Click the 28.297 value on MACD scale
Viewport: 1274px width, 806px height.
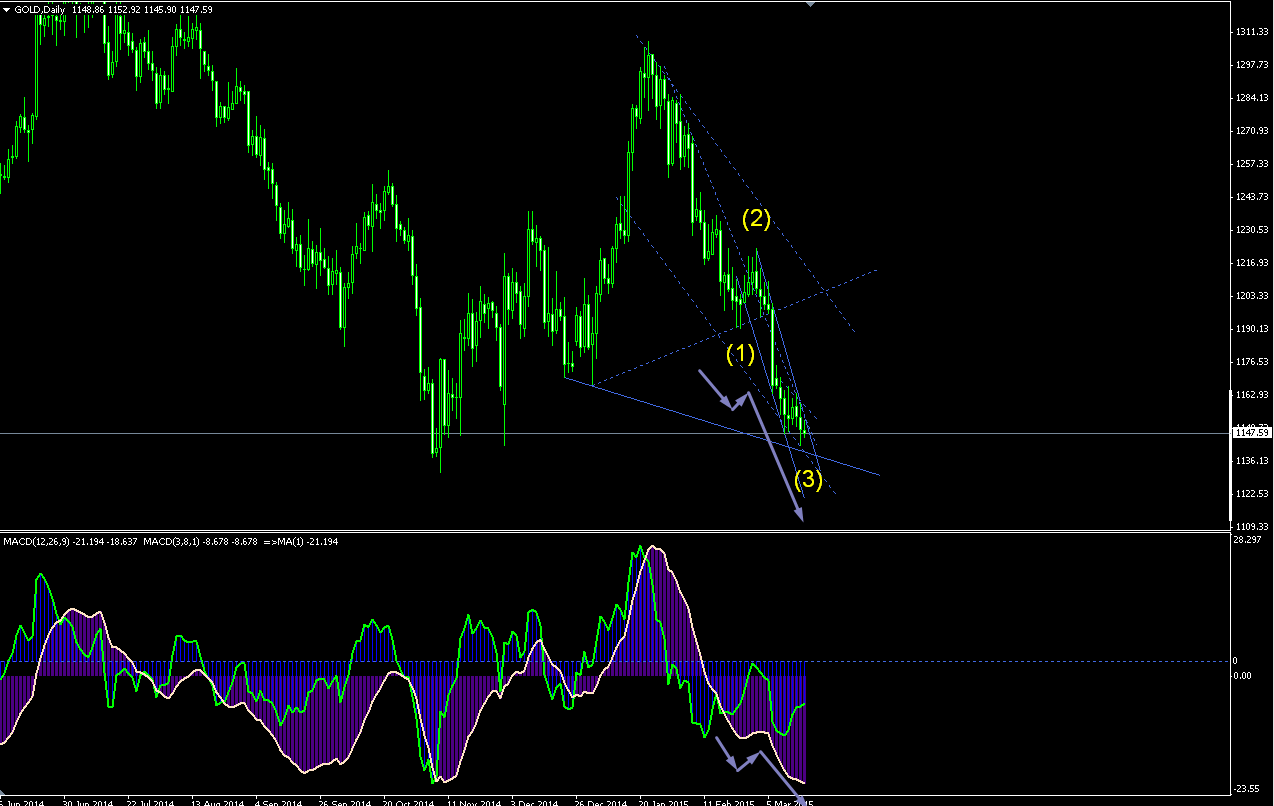tap(1249, 540)
